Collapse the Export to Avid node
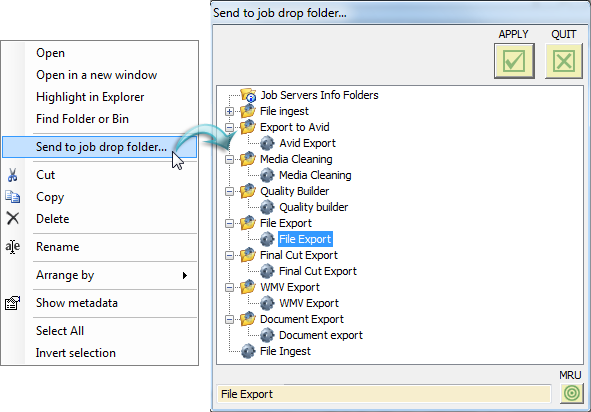Viewport: 591px width, 412px height. 229,127
